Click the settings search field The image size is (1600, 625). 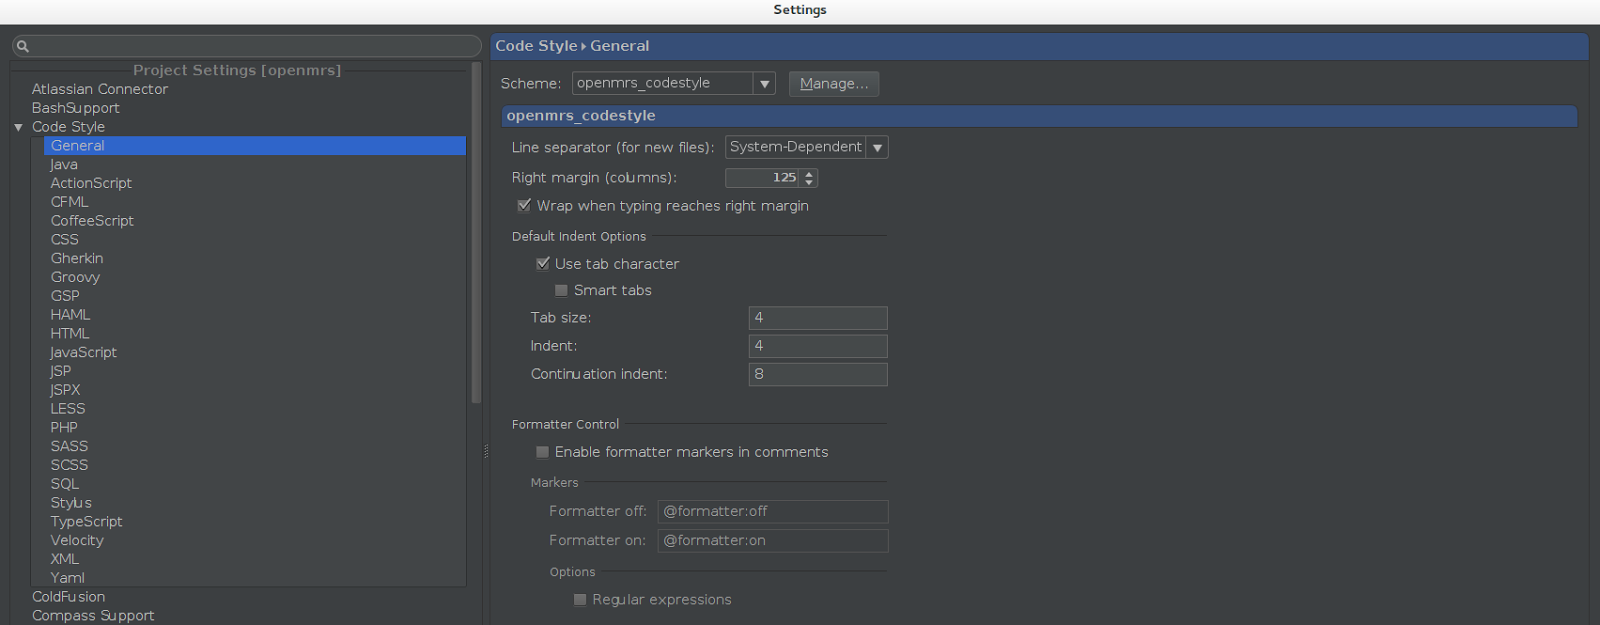[x=250, y=46]
